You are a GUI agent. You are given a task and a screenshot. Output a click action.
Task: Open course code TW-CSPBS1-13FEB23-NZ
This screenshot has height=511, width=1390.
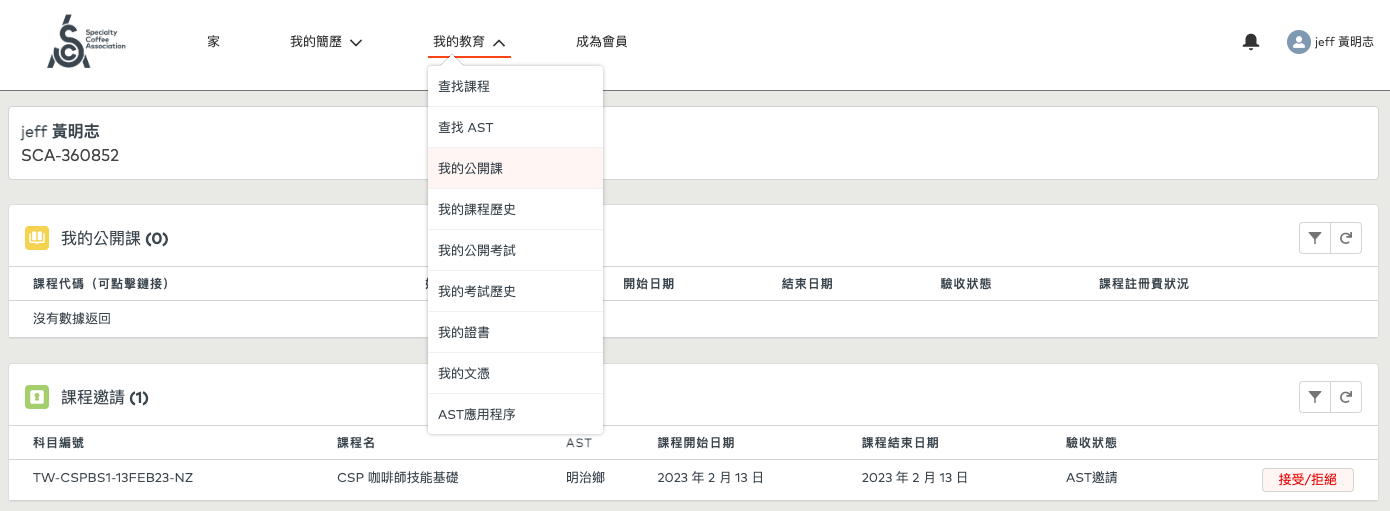click(x=113, y=478)
